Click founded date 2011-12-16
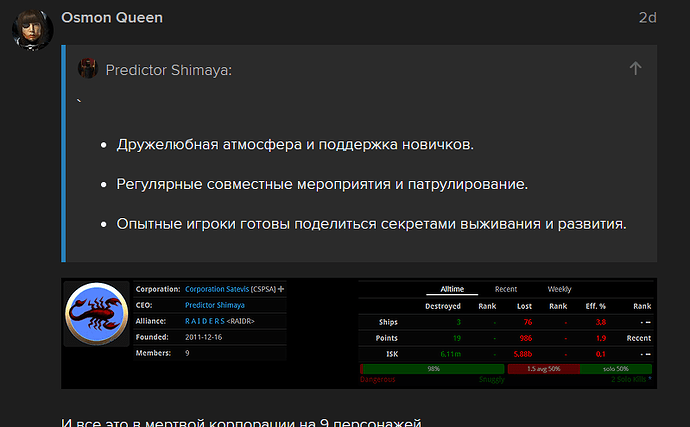 coord(203,337)
